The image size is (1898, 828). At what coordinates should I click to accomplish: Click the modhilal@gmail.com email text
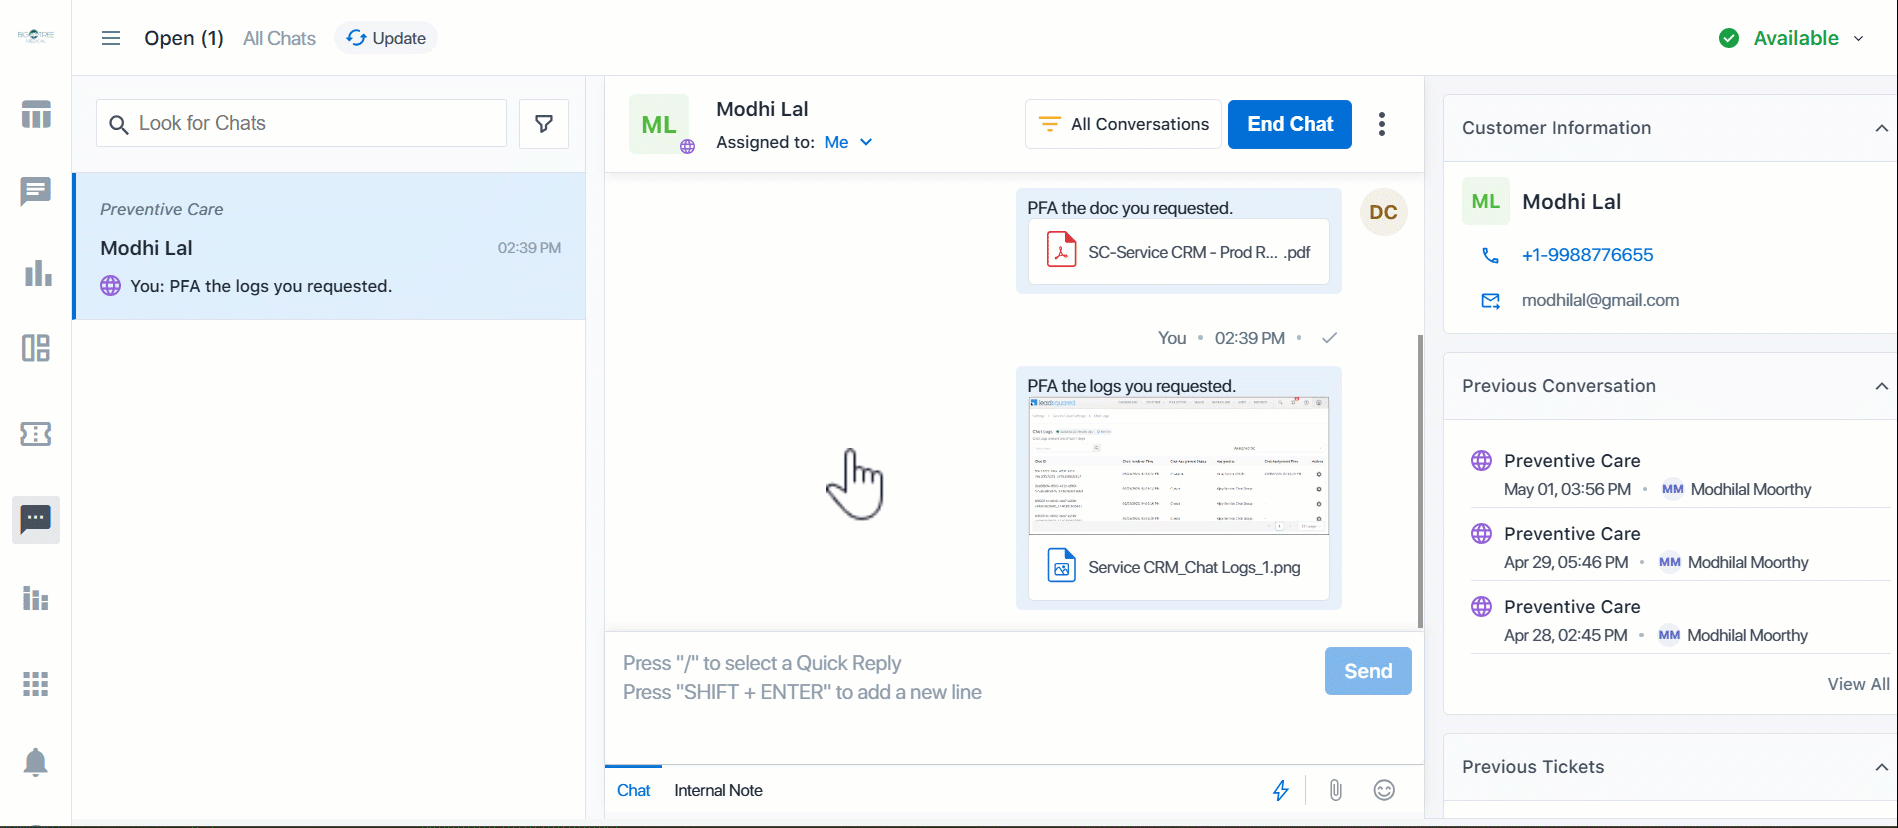[x=1600, y=300]
